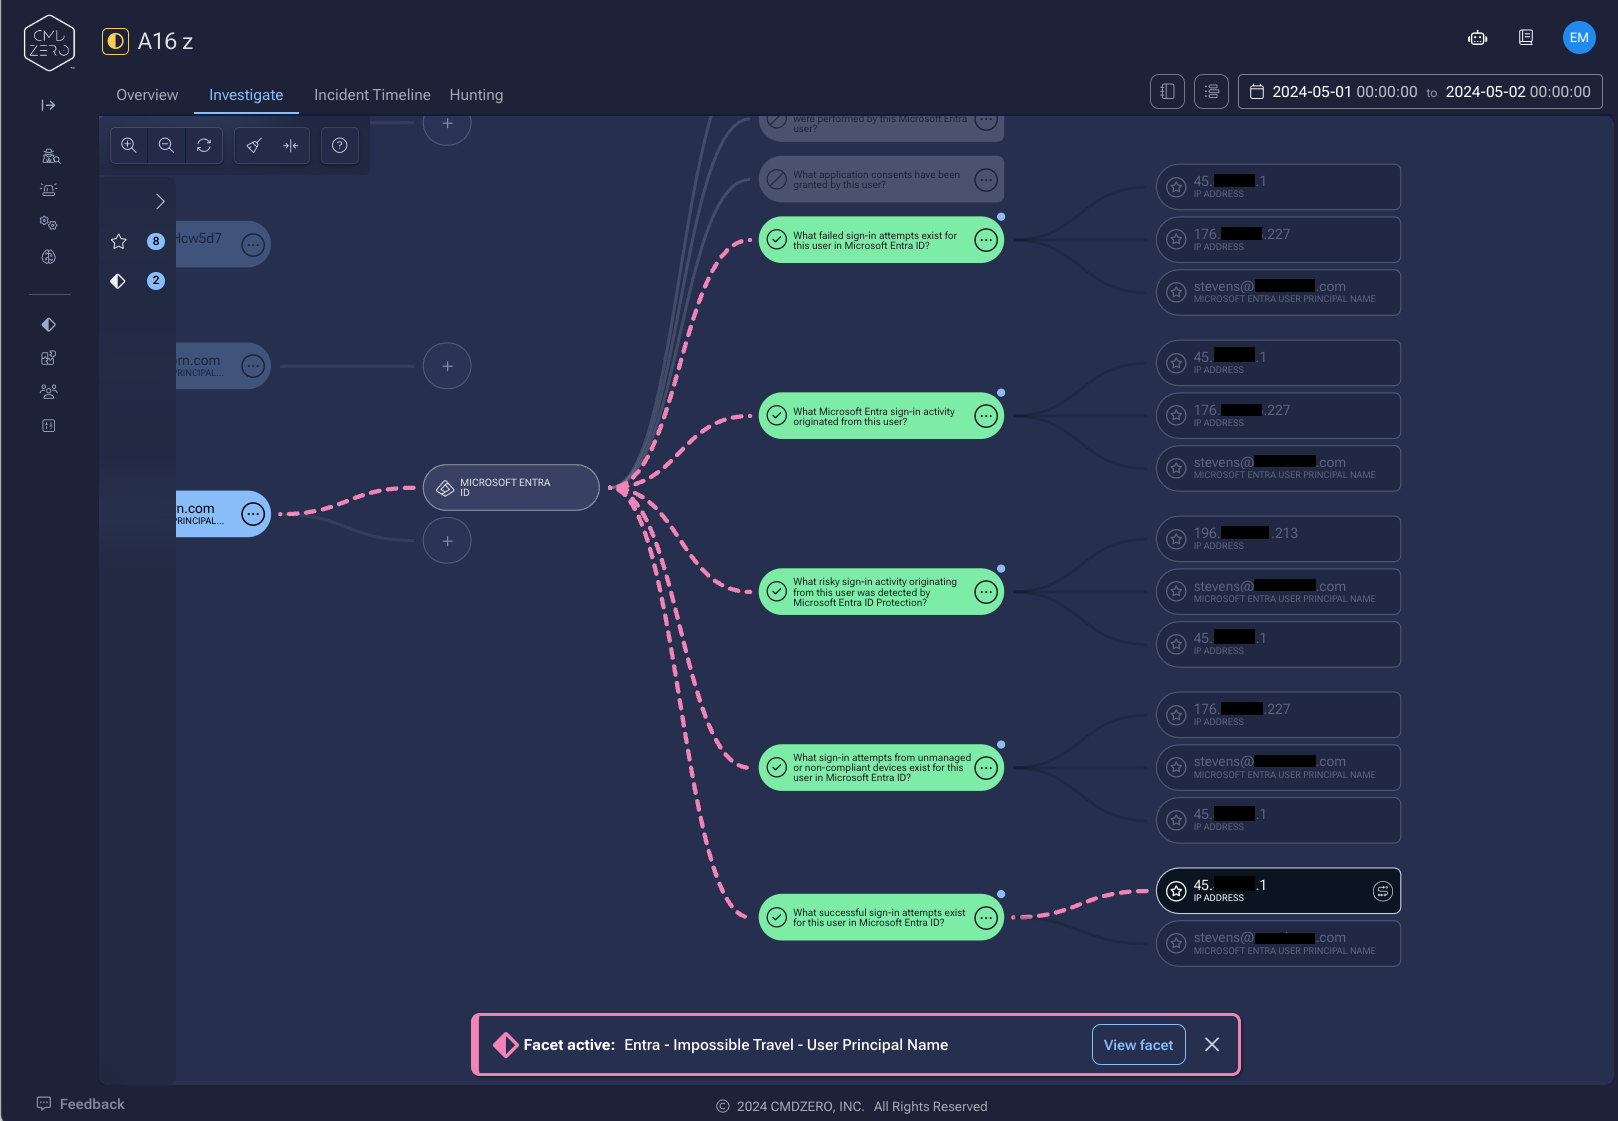Viewport: 1618px width, 1121px height.
Task: Star the 196…213 IP address node
Action: click(1176, 539)
